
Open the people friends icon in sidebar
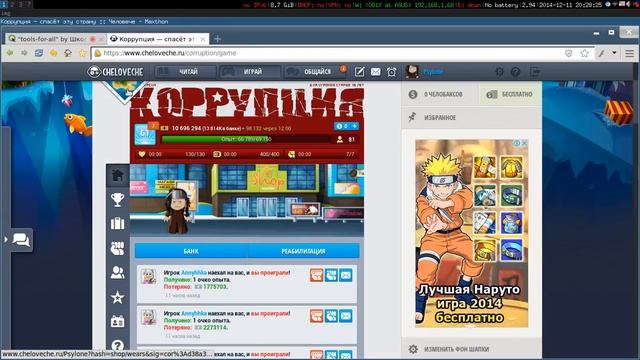(x=118, y=273)
